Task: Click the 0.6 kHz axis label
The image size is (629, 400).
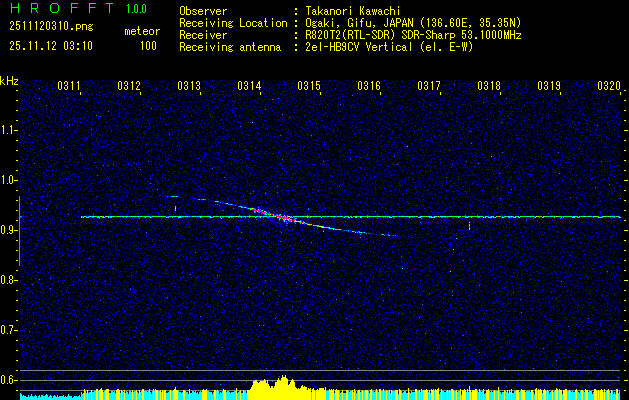Action: (8, 380)
